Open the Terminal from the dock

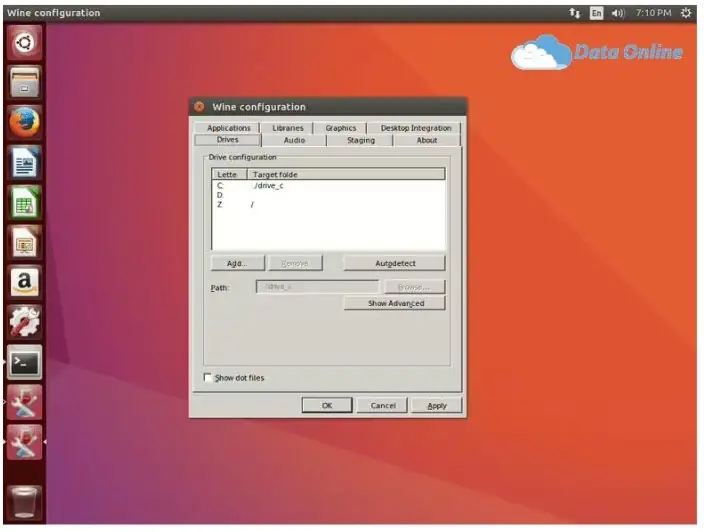tap(24, 362)
